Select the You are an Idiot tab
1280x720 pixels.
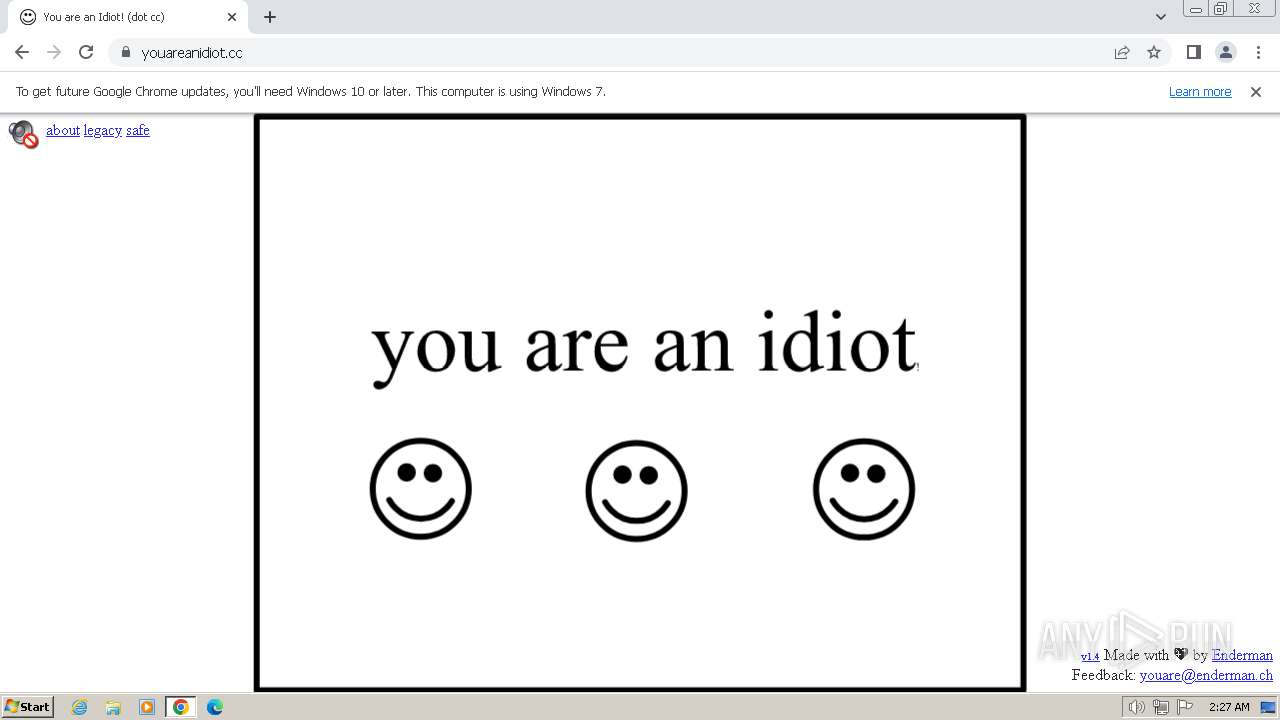tap(128, 17)
